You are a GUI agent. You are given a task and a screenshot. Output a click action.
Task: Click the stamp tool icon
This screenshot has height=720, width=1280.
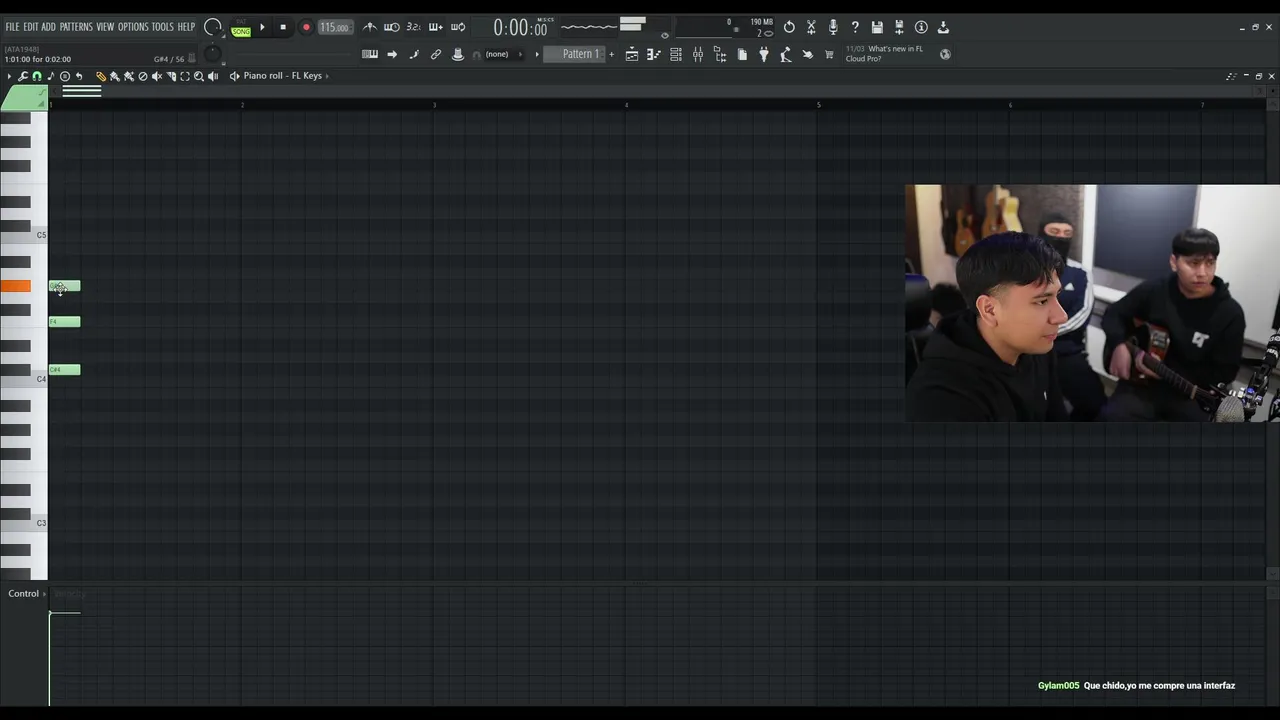(x=458, y=54)
